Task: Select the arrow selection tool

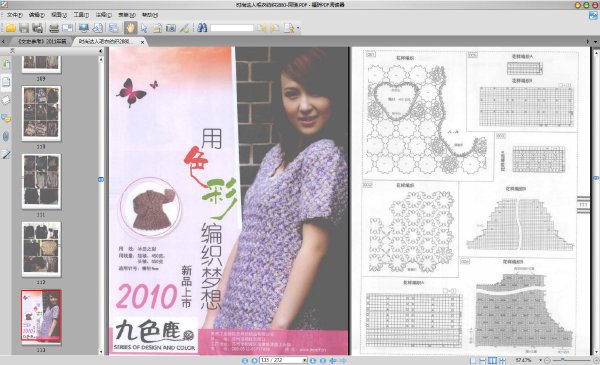Action: pyautogui.click(x=144, y=28)
